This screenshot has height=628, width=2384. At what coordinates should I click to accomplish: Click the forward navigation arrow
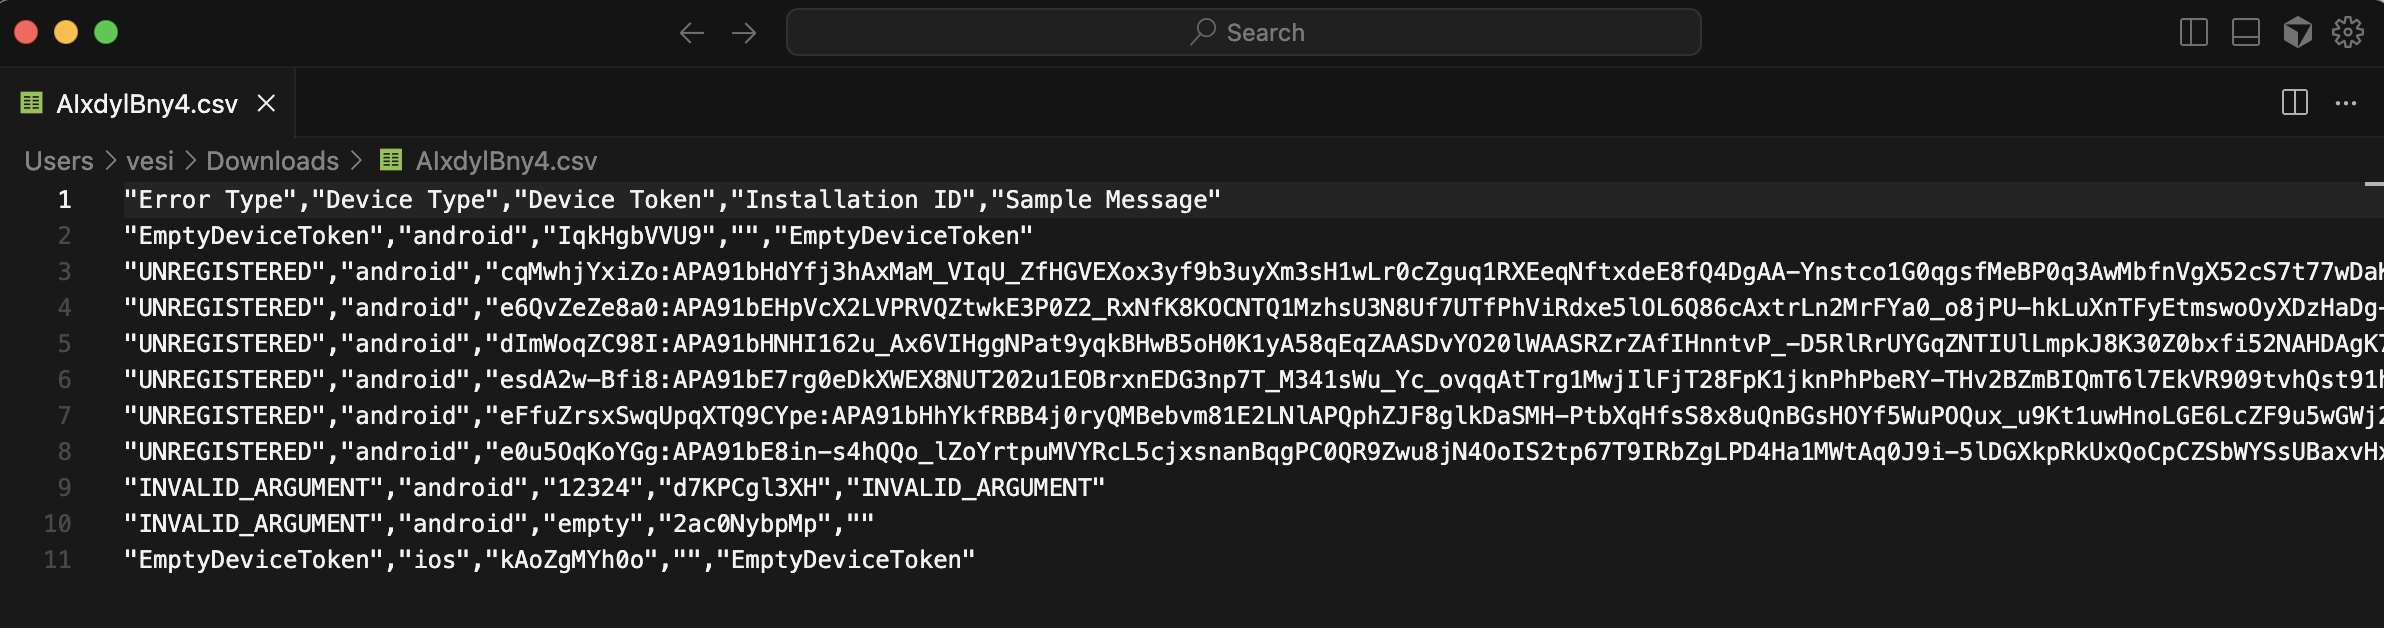pos(744,31)
